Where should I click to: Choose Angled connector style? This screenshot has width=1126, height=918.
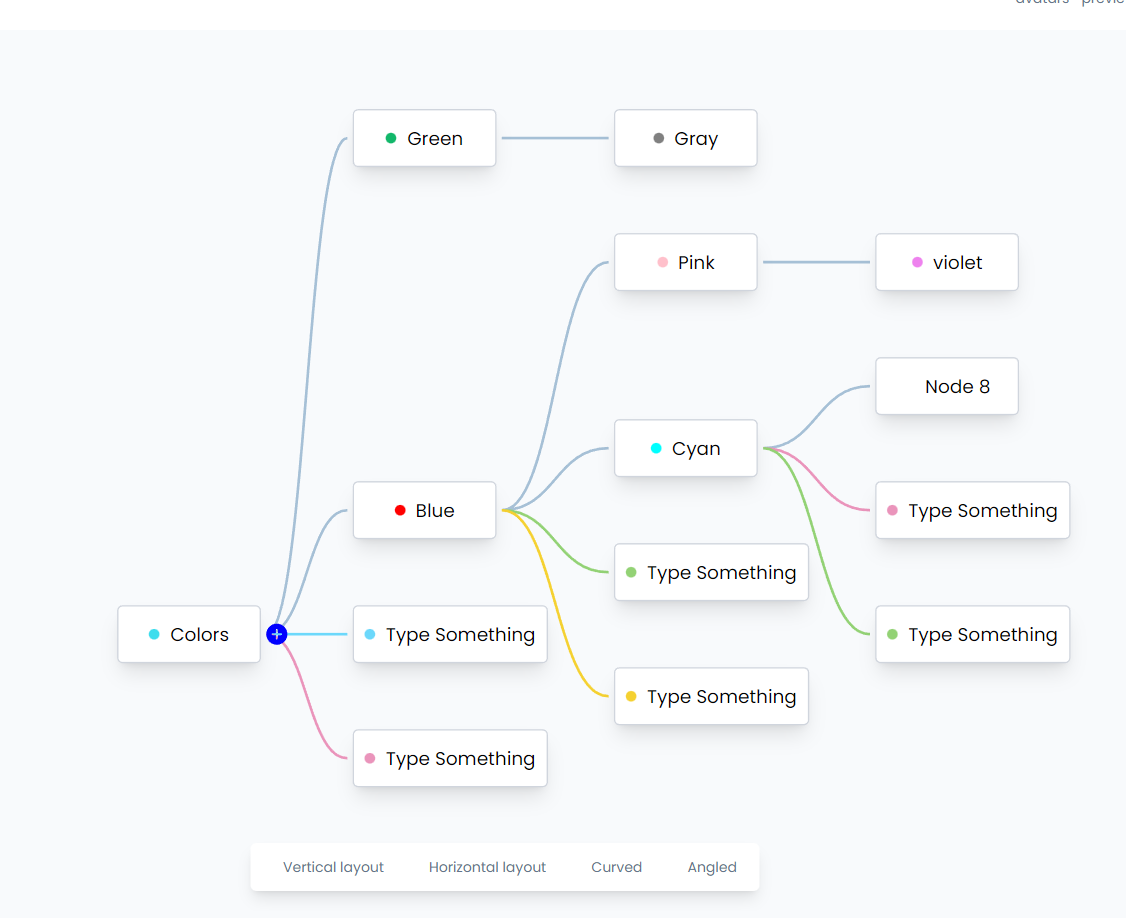pos(712,867)
